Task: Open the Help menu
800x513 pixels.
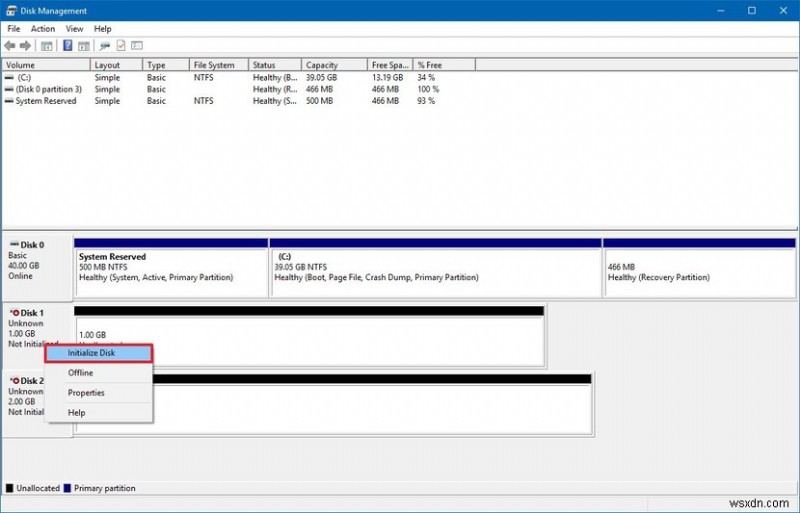Action: [x=103, y=29]
